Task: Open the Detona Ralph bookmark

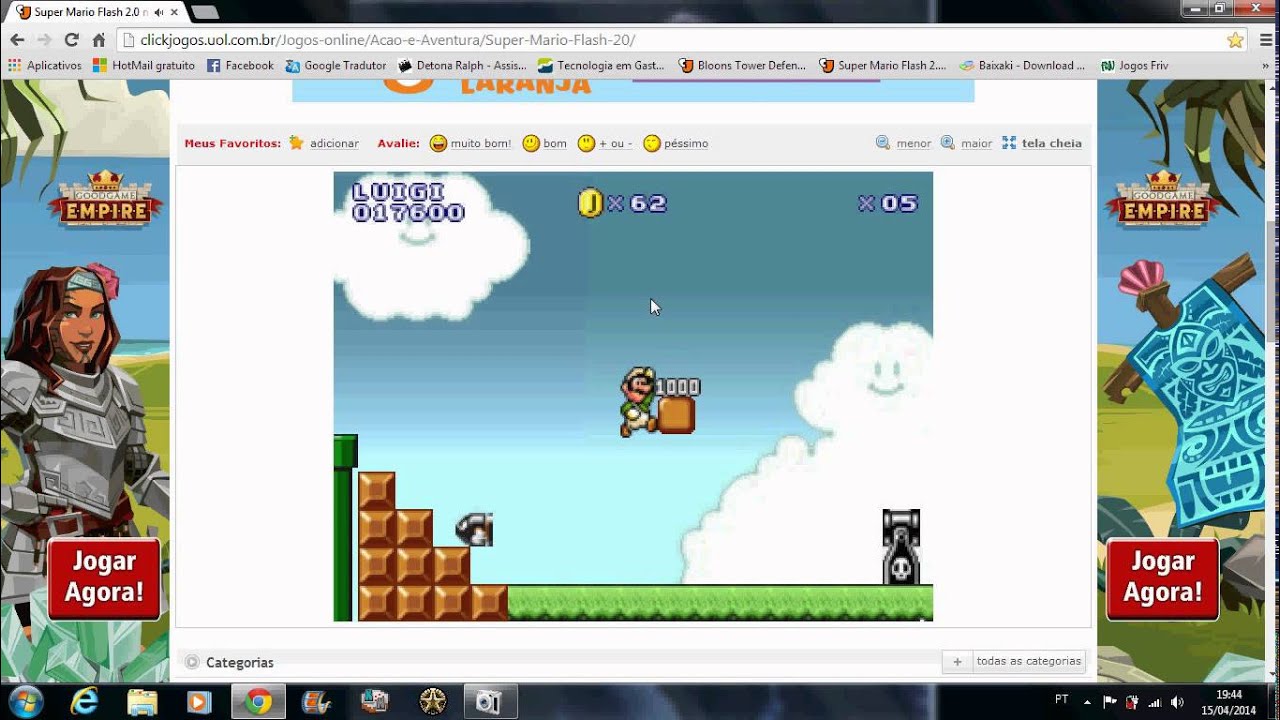Action: point(462,65)
